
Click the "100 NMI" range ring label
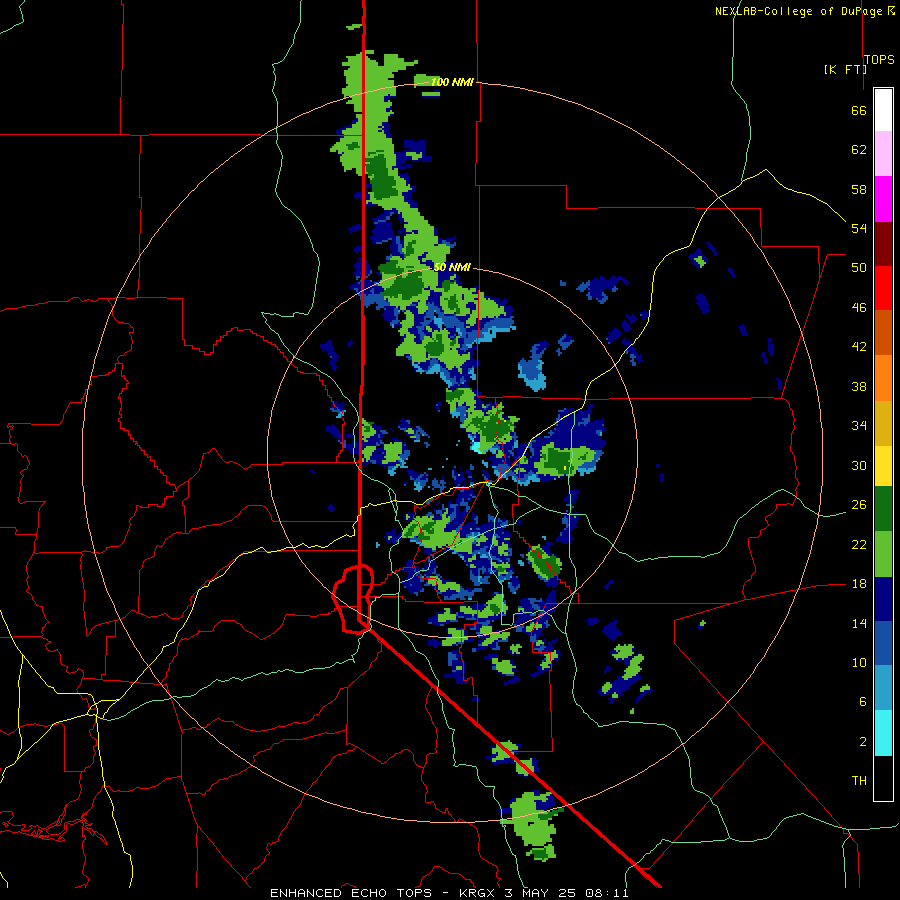[x=452, y=82]
